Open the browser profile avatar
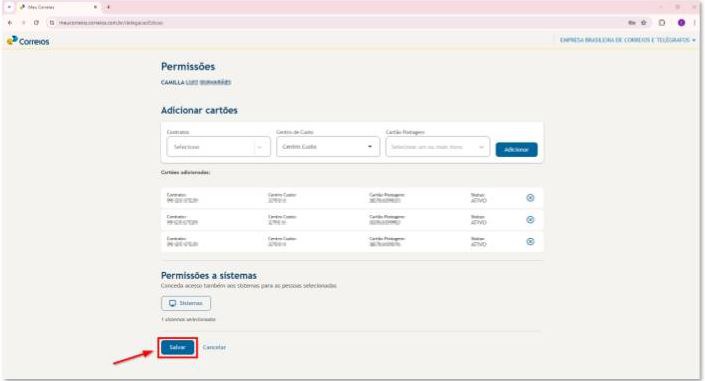Screen dimensions: 705x381 (x=681, y=22)
